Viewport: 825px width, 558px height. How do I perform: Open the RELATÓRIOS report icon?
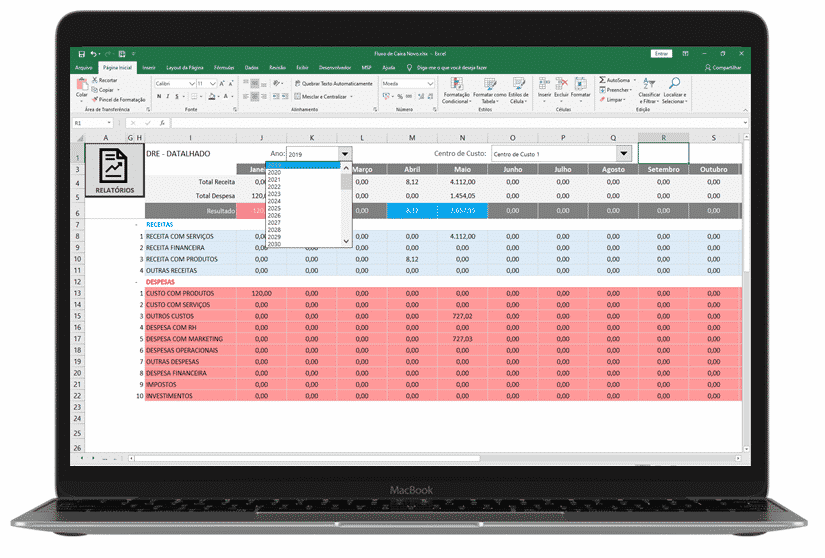point(114,170)
